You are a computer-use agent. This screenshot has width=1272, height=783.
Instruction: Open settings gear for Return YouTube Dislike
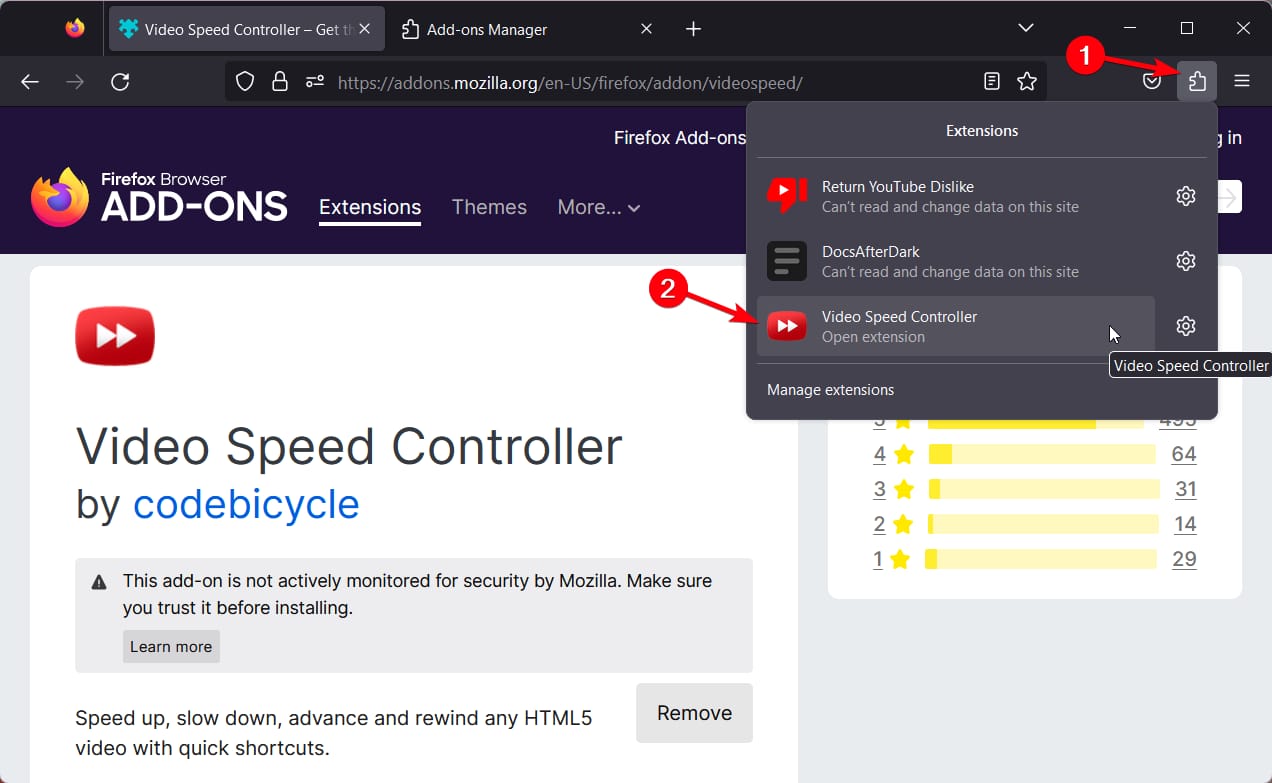pyautogui.click(x=1186, y=196)
